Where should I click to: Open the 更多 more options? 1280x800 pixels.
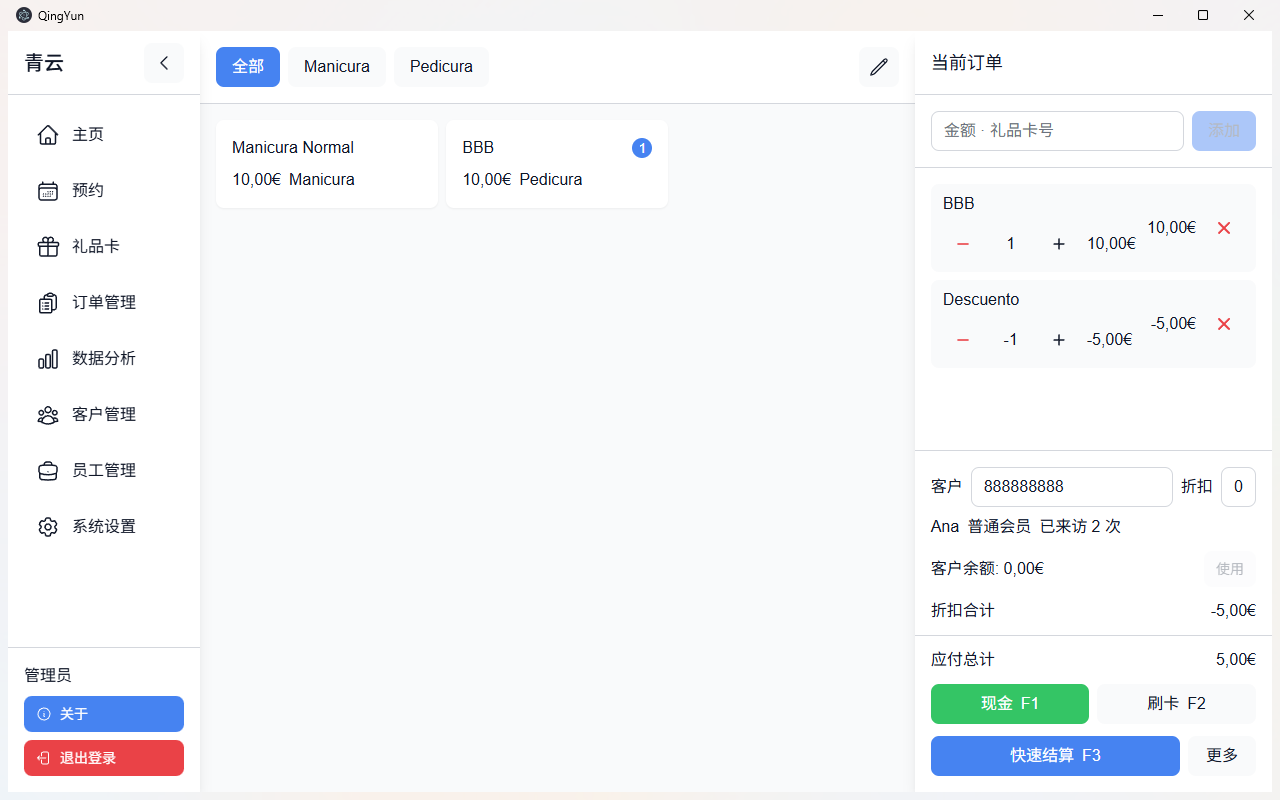pyautogui.click(x=1222, y=755)
